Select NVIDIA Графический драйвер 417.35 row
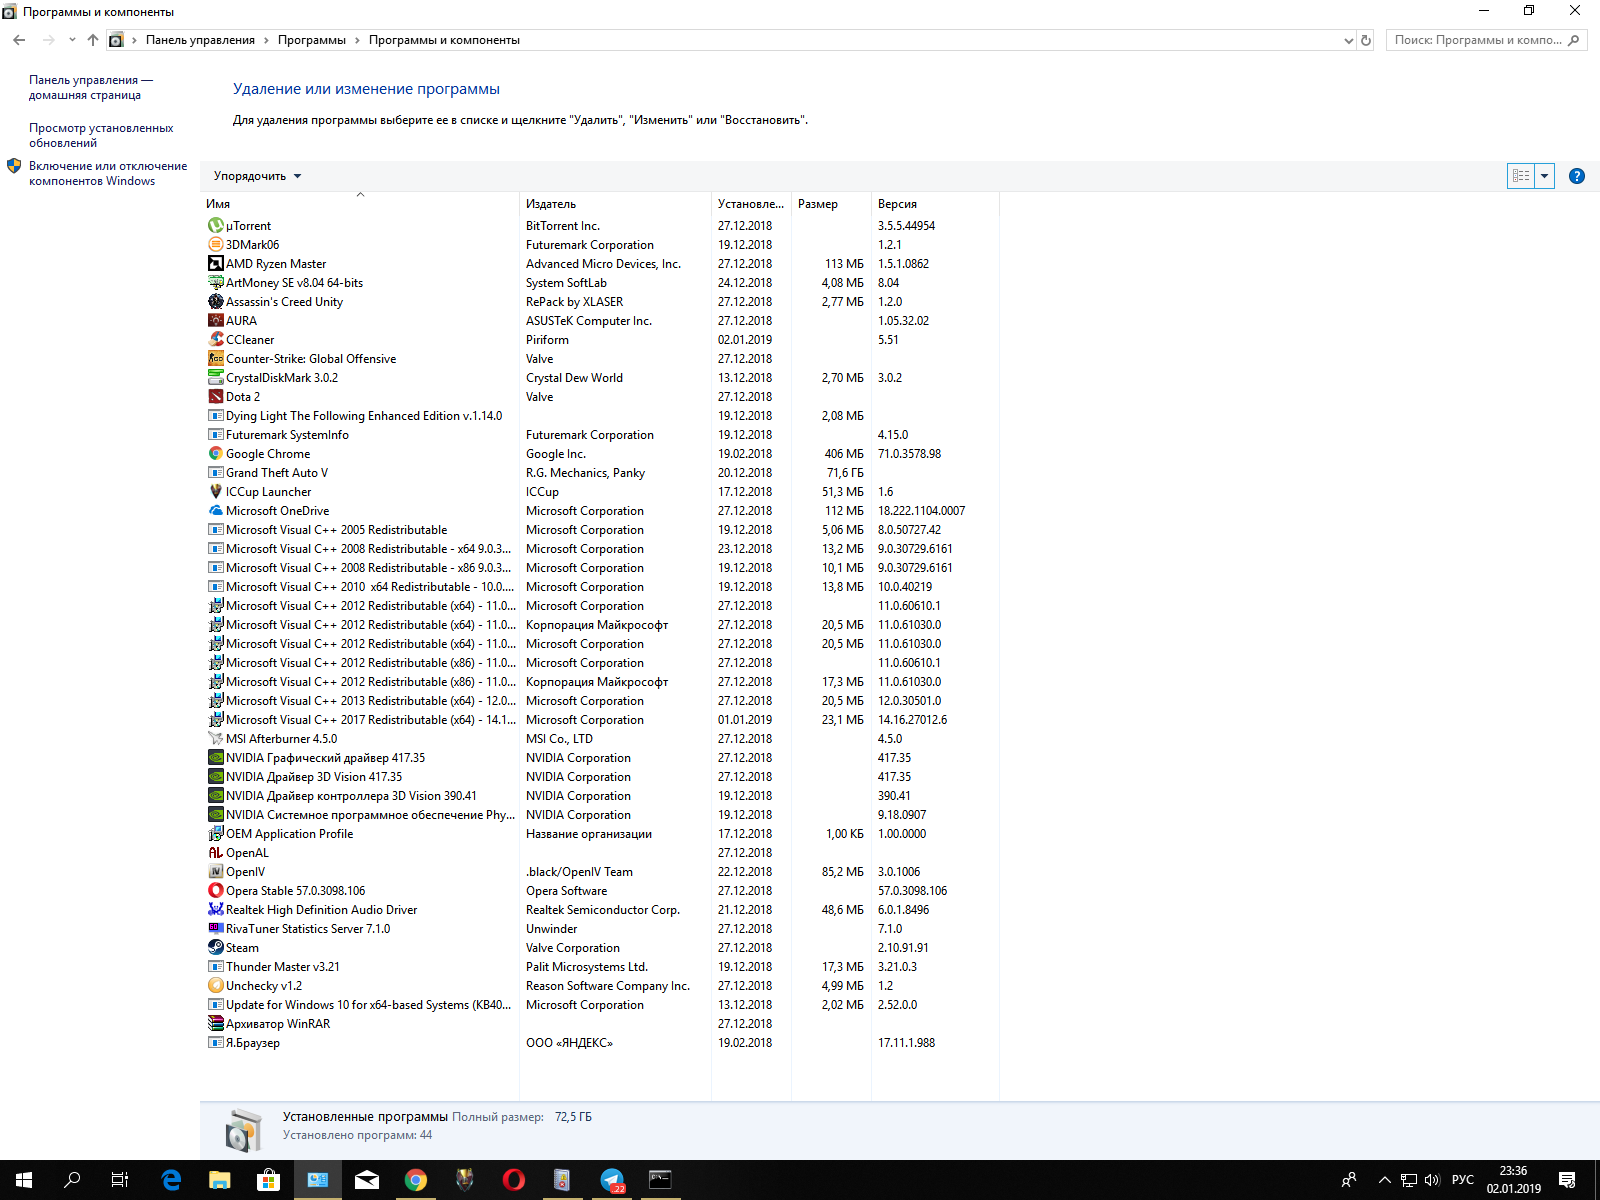 click(x=602, y=758)
